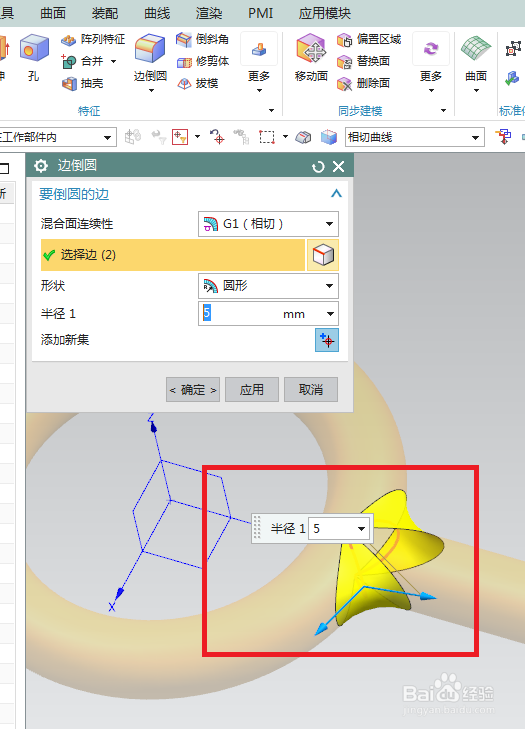Click the snap point crosshair icon
525x729 pixels.
[x=217, y=137]
